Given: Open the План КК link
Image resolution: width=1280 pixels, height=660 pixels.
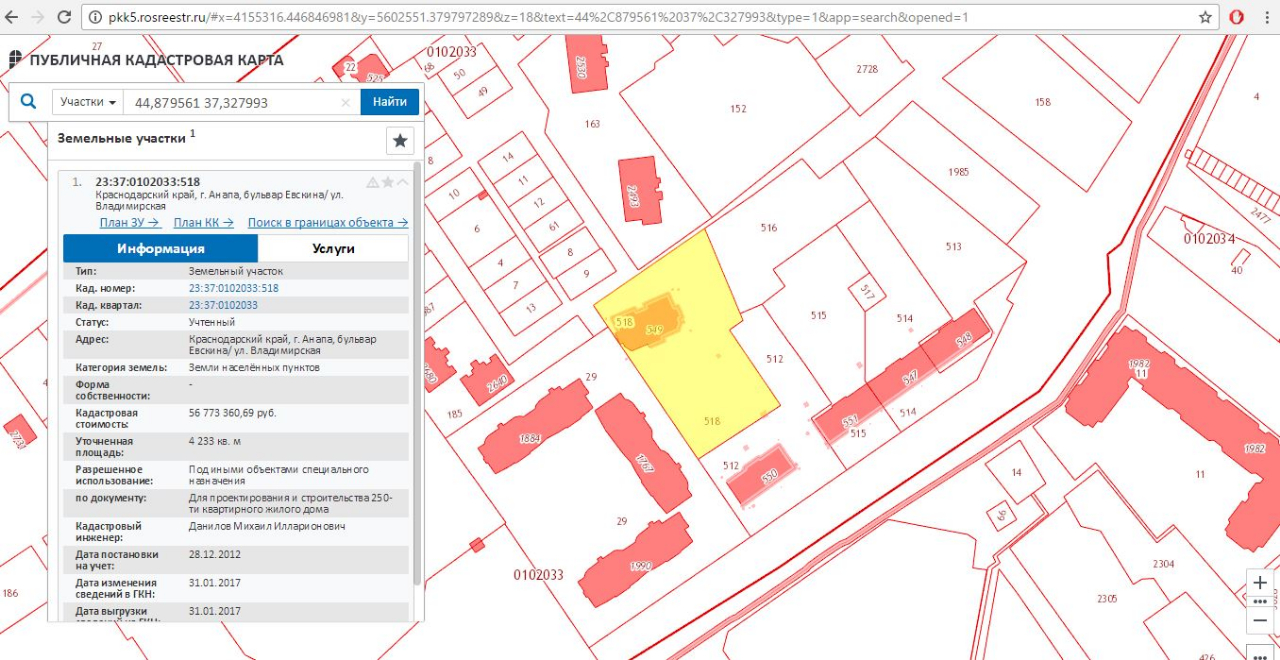Looking at the screenshot, I should (x=203, y=223).
